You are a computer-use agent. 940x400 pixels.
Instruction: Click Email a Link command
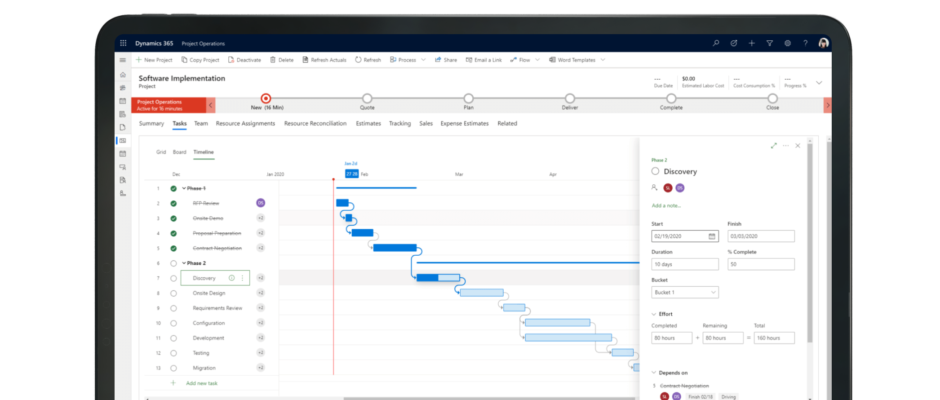pyautogui.click(x=484, y=60)
